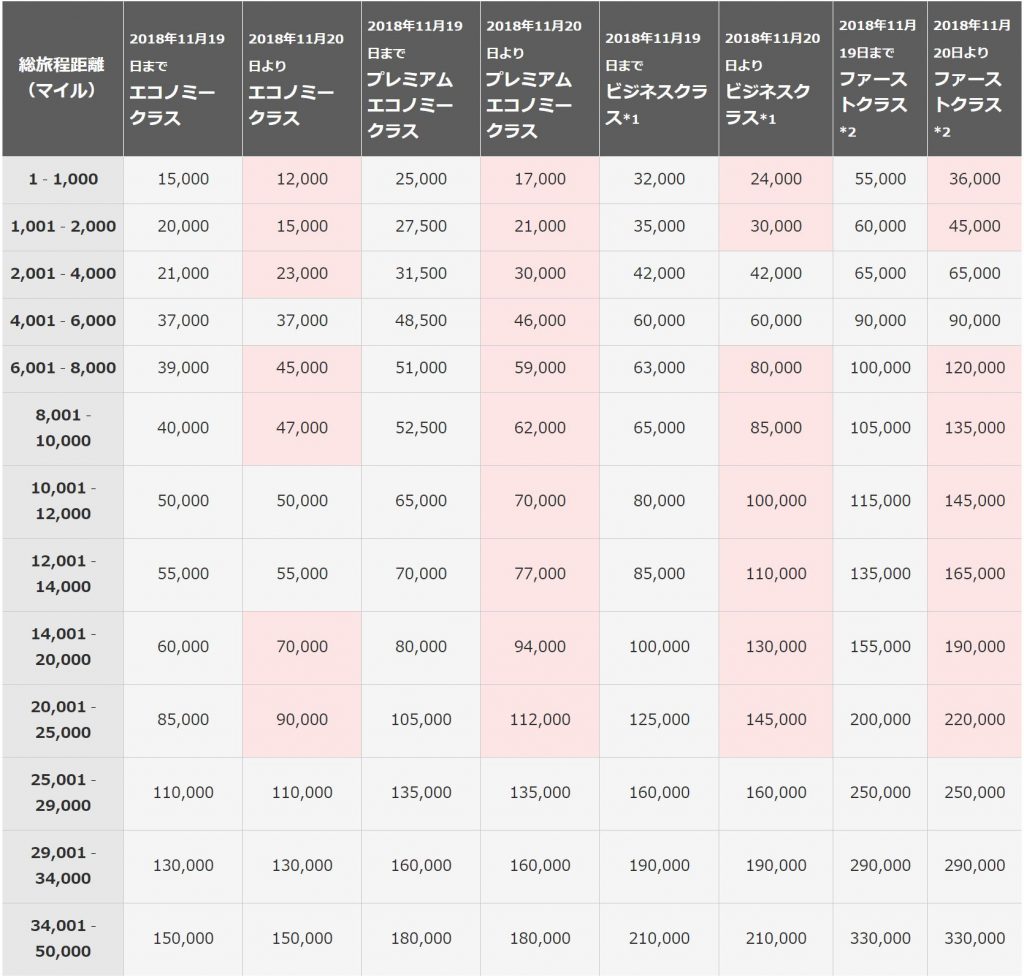Select the 59,000 premium economy cell

(x=539, y=368)
